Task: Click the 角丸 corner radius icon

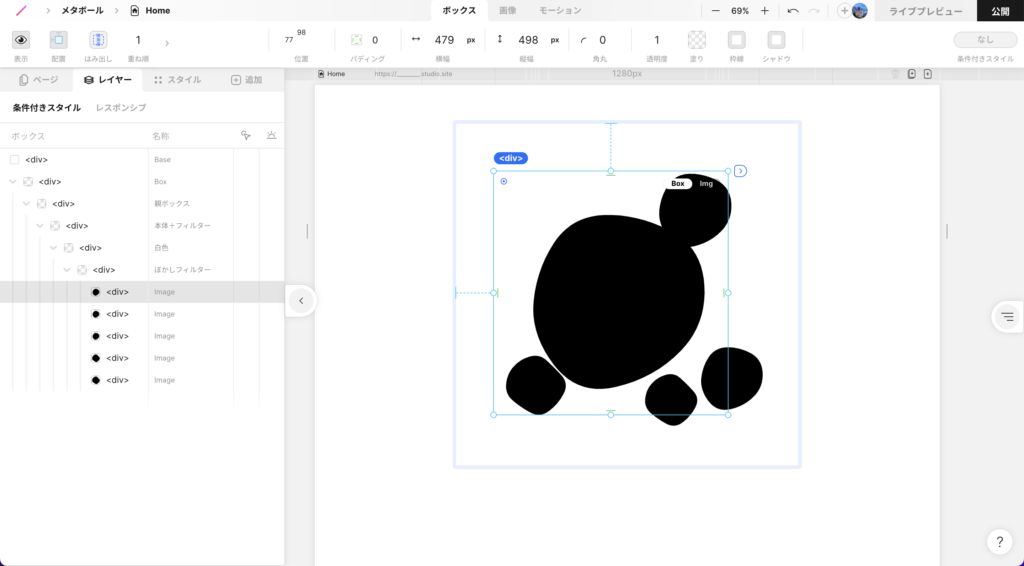Action: pos(583,40)
